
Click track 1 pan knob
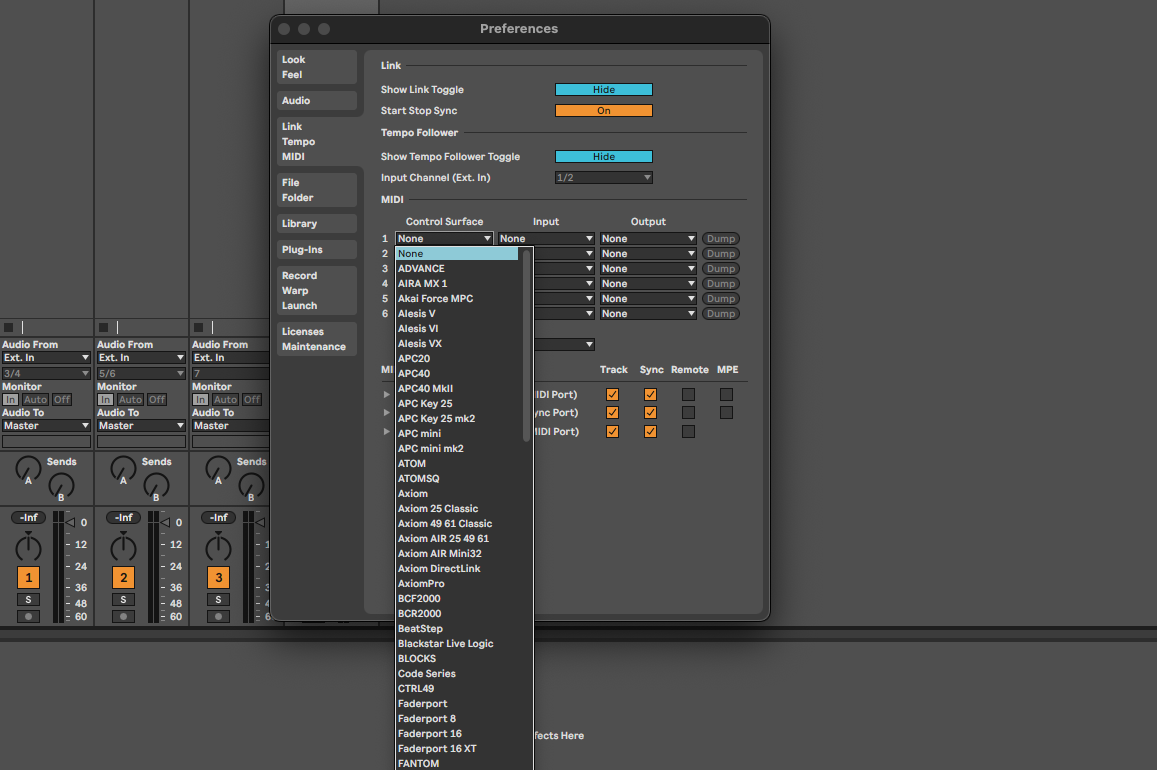28,548
